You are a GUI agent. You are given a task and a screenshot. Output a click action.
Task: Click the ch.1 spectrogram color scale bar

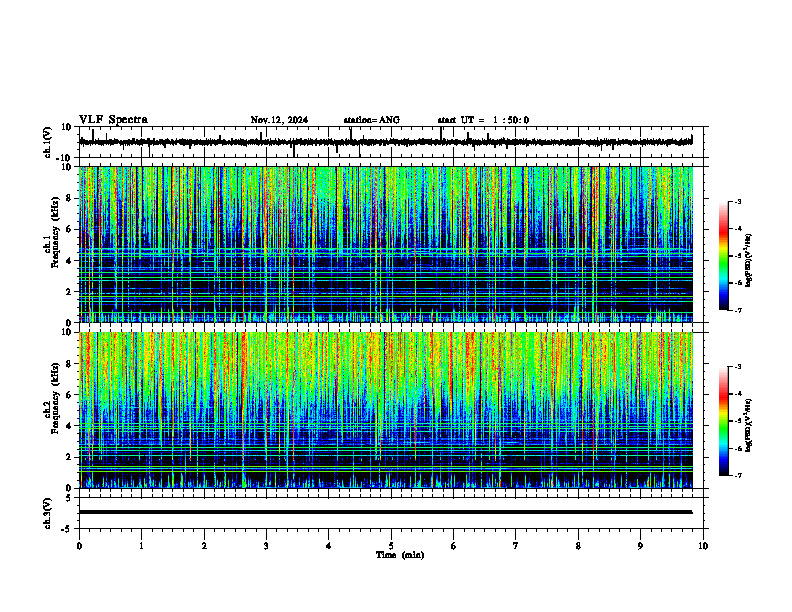click(x=724, y=256)
